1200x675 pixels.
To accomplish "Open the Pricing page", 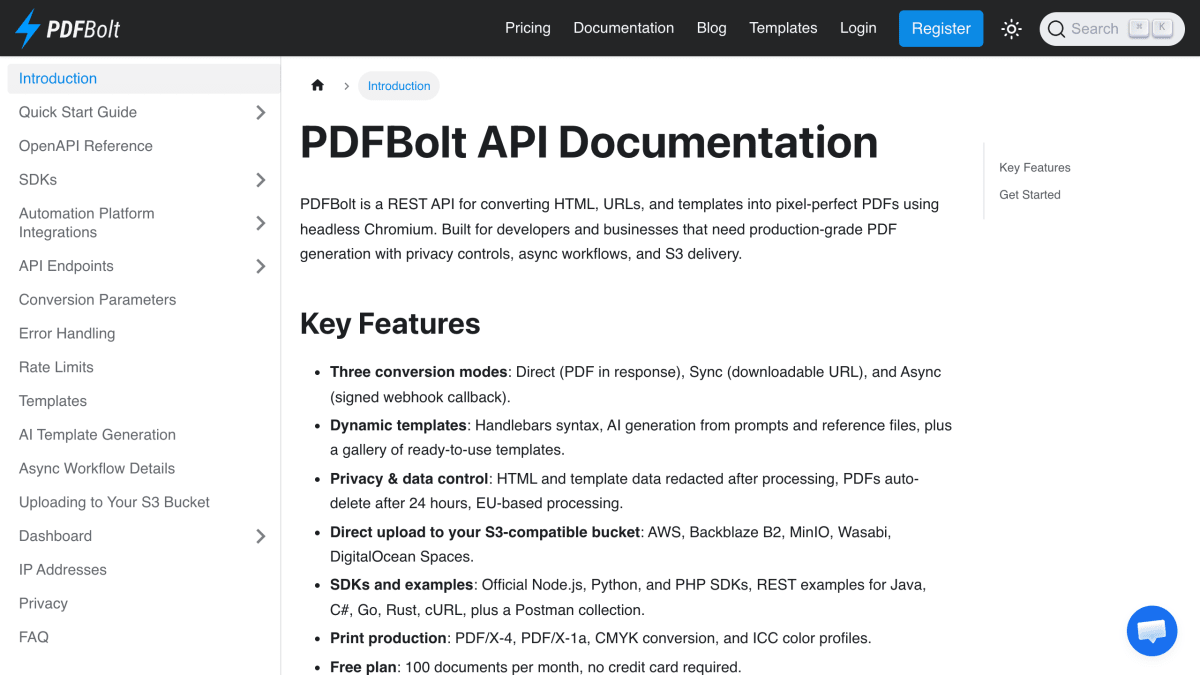I will coord(528,28).
